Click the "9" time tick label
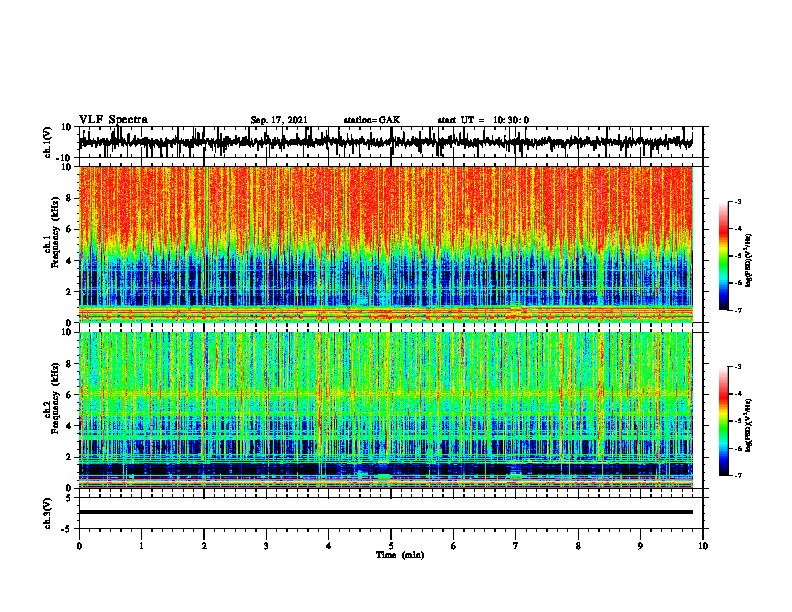 click(640, 546)
